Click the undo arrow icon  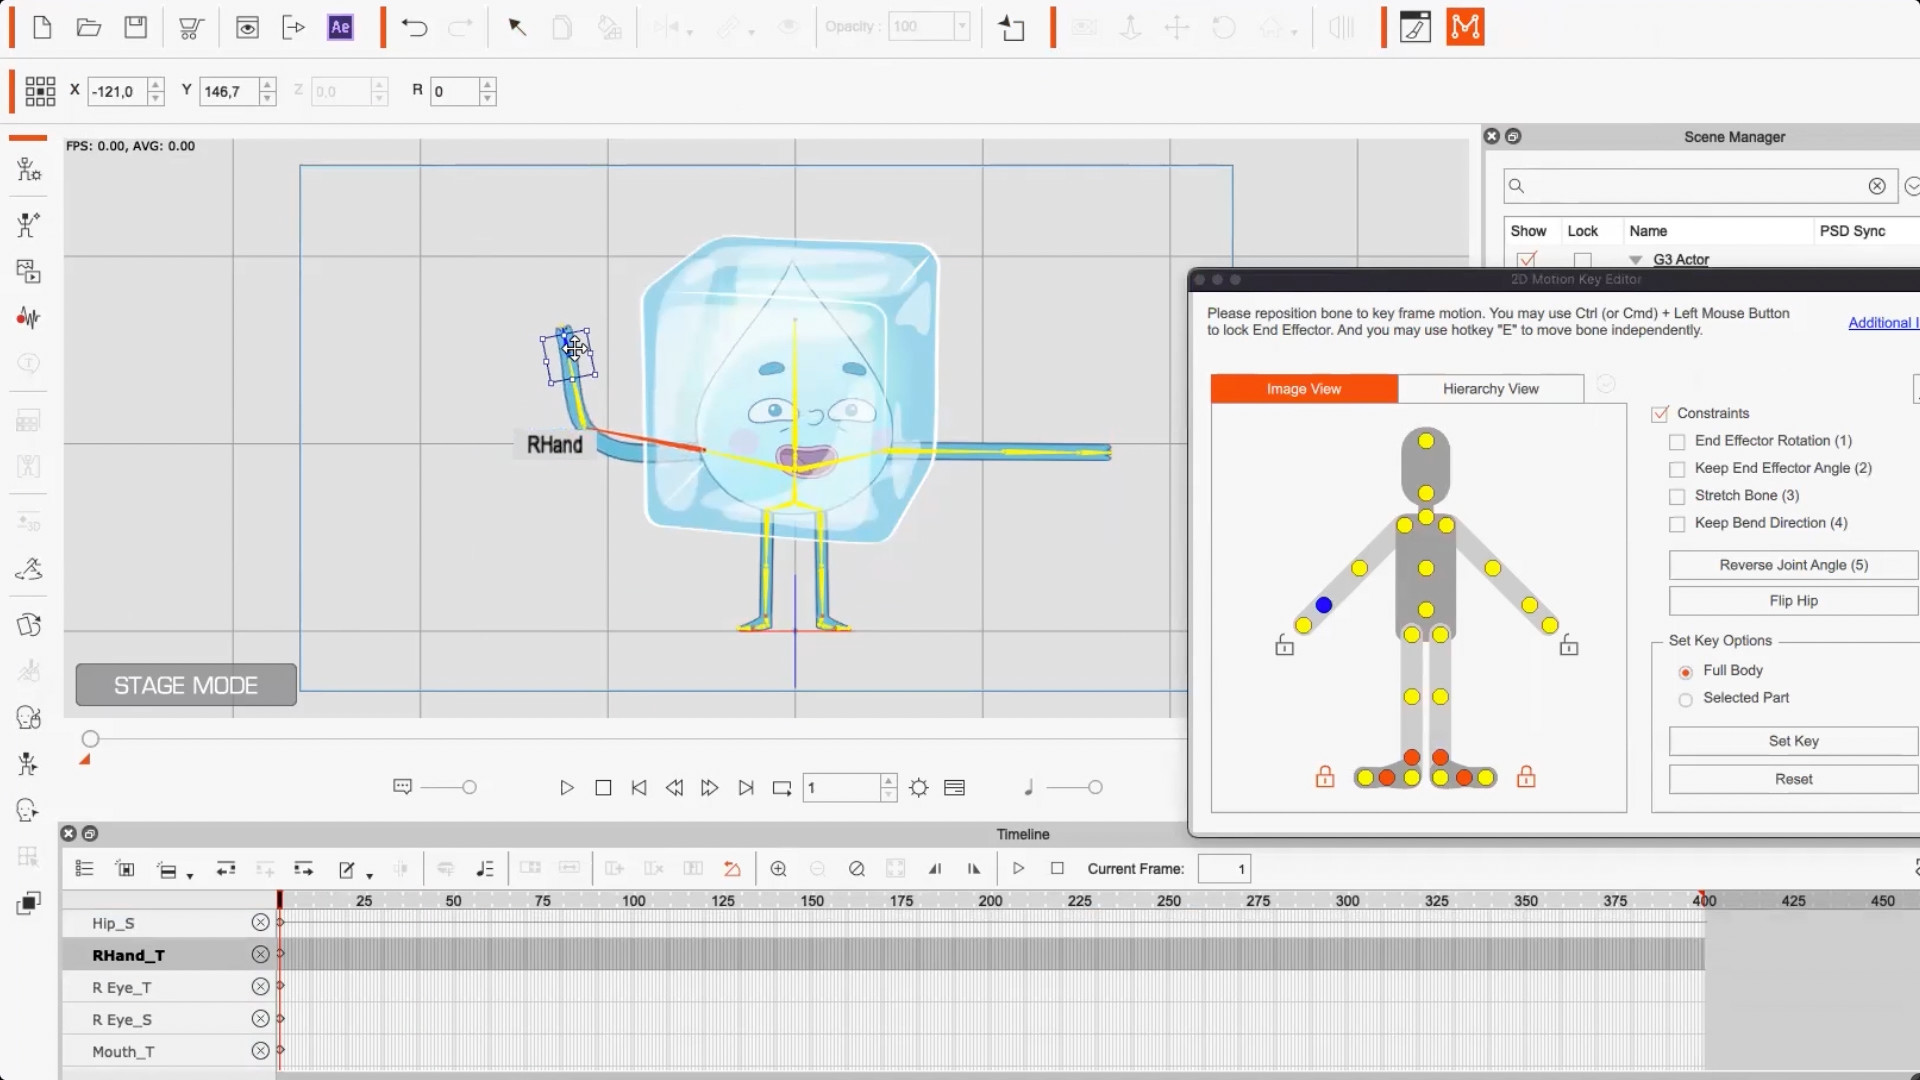point(414,27)
